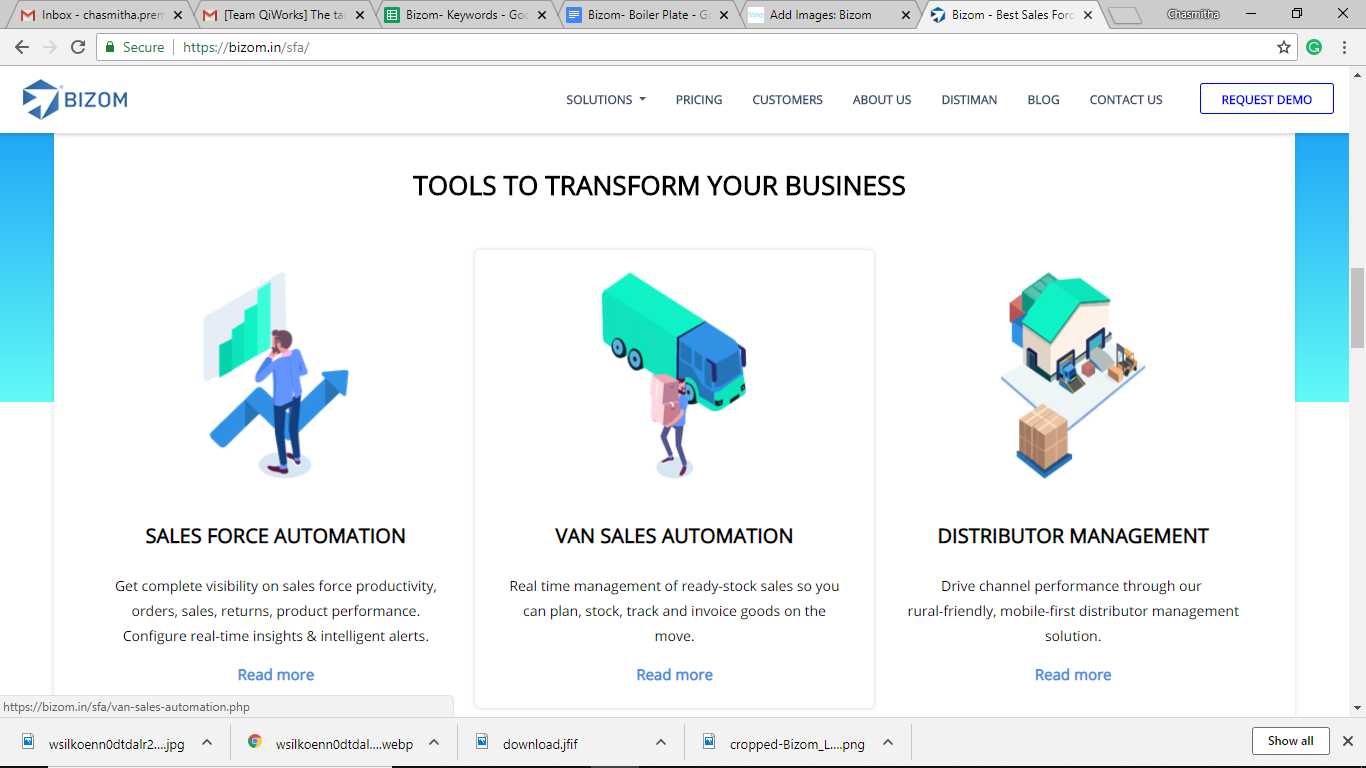Open About Us in the navigation
1366x768 pixels.
pos(882,100)
